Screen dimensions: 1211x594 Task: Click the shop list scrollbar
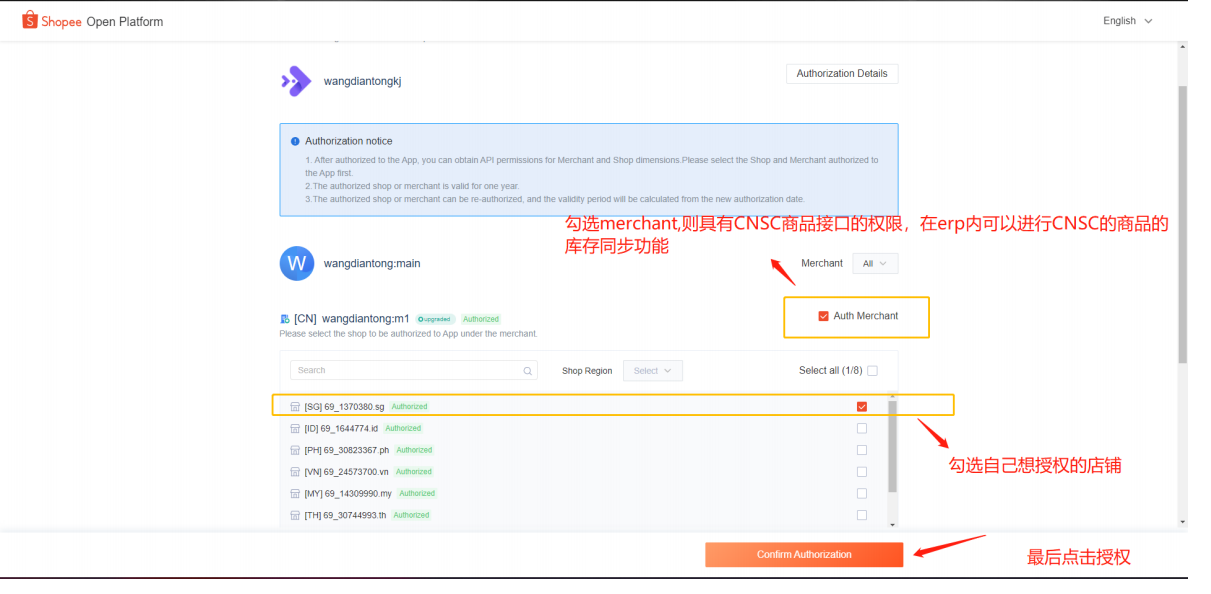[x=892, y=447]
